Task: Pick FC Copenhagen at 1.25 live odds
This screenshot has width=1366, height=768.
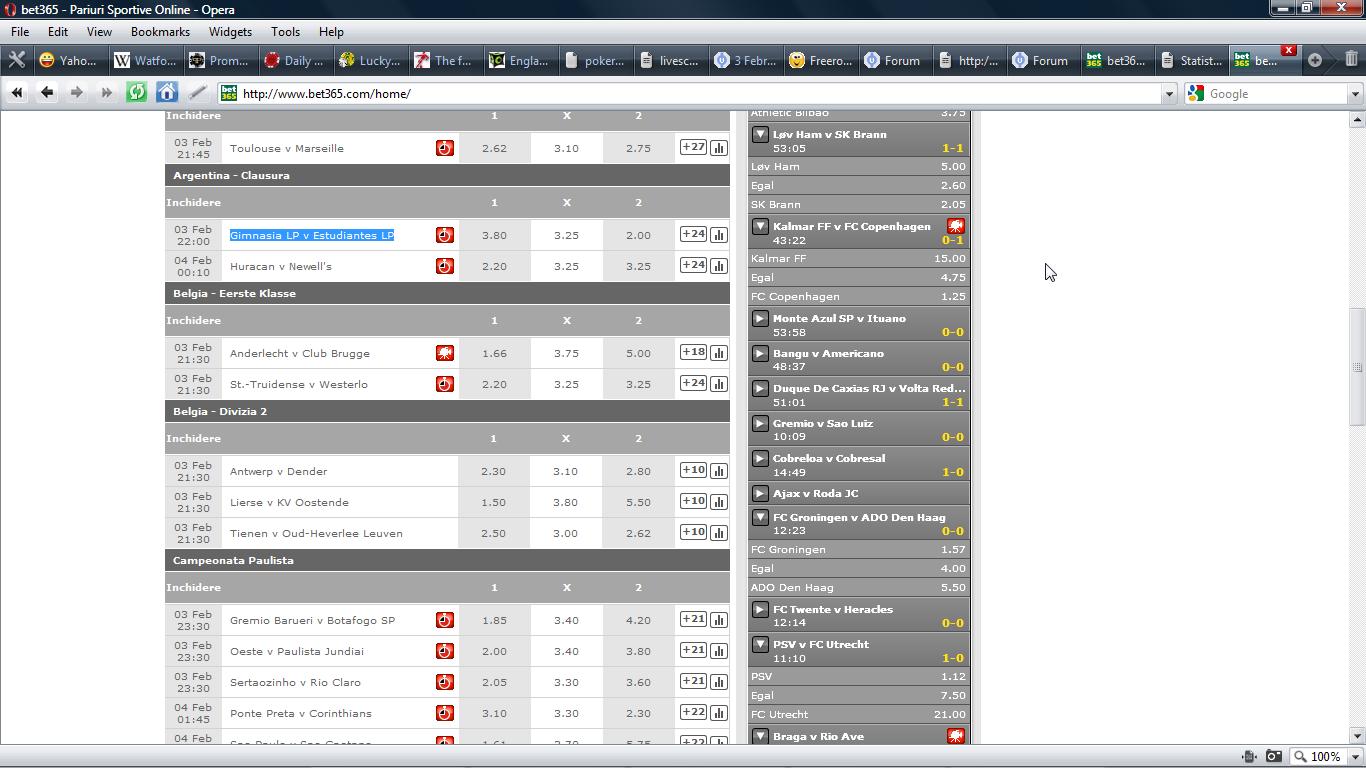Action: pyautogui.click(x=859, y=296)
